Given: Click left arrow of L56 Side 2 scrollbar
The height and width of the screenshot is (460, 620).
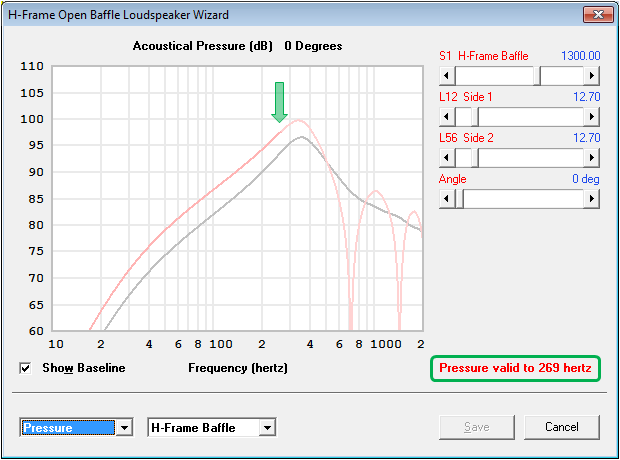Looking at the screenshot, I should click(x=447, y=158).
